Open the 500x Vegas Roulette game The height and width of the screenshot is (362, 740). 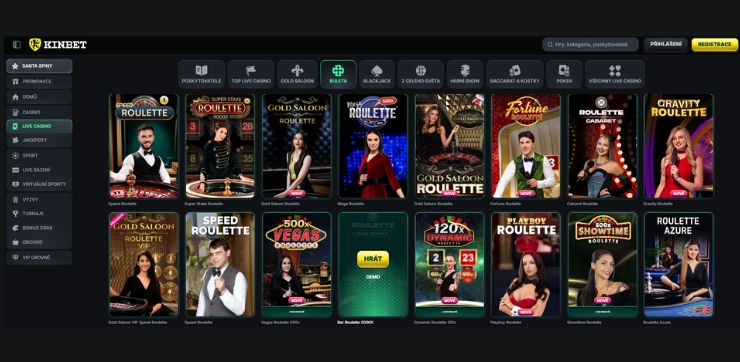tap(297, 264)
